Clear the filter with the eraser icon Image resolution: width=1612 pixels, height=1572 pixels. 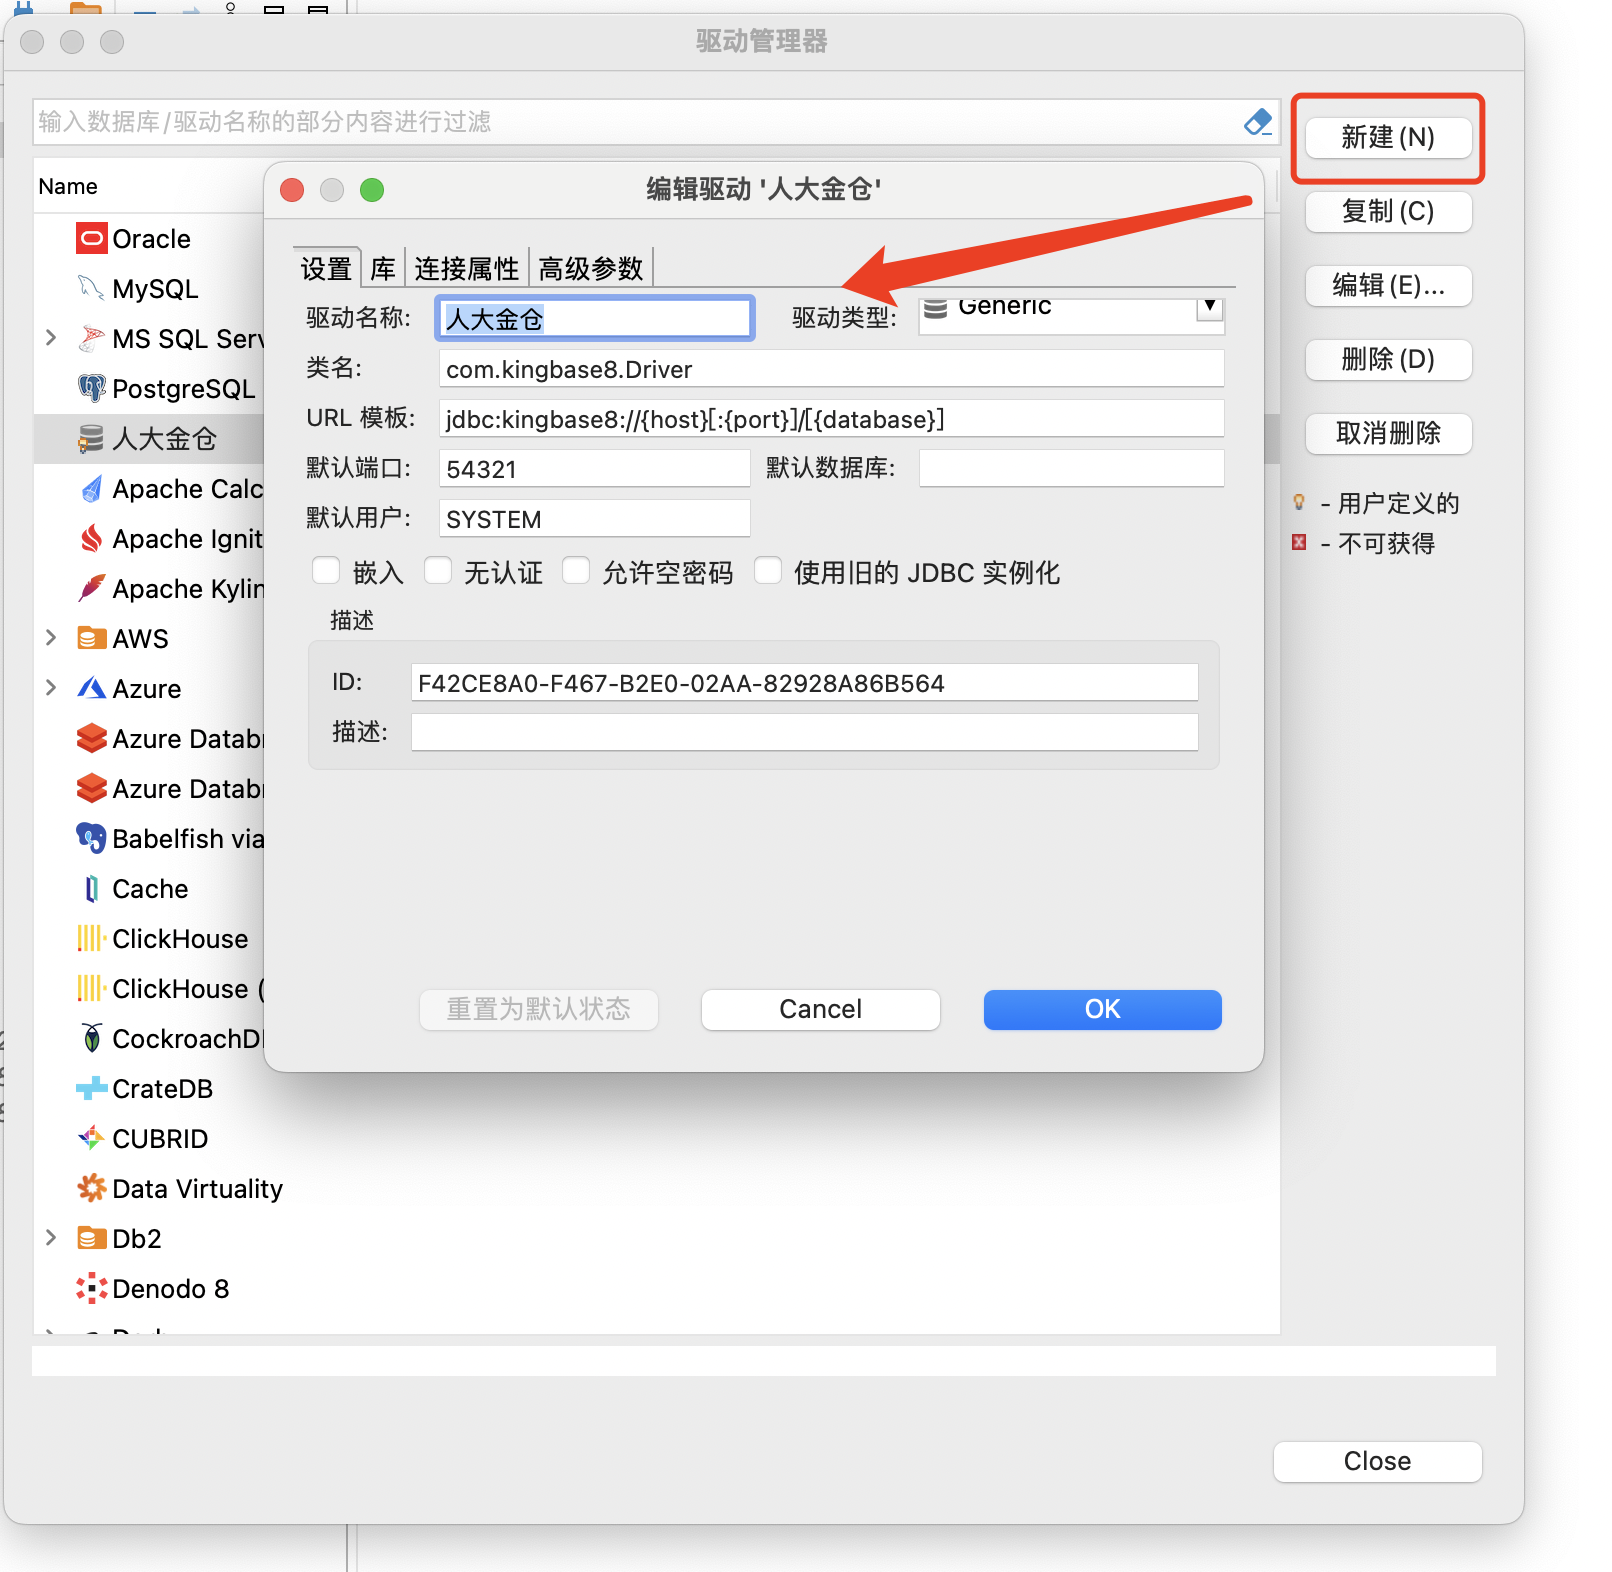coord(1257,122)
